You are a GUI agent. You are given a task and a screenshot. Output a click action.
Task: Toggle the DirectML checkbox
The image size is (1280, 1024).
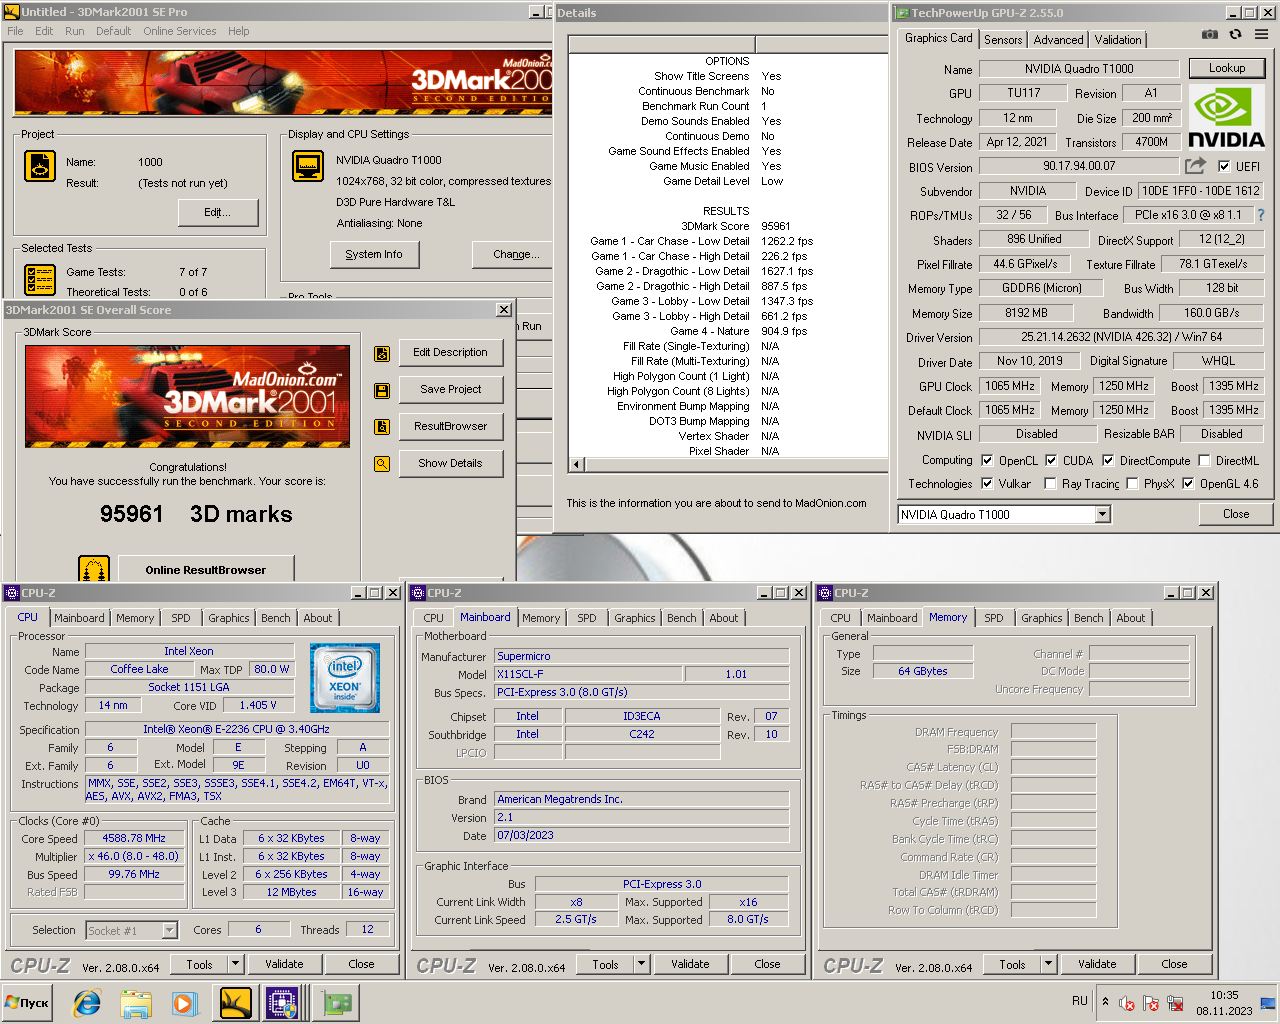pos(1204,461)
